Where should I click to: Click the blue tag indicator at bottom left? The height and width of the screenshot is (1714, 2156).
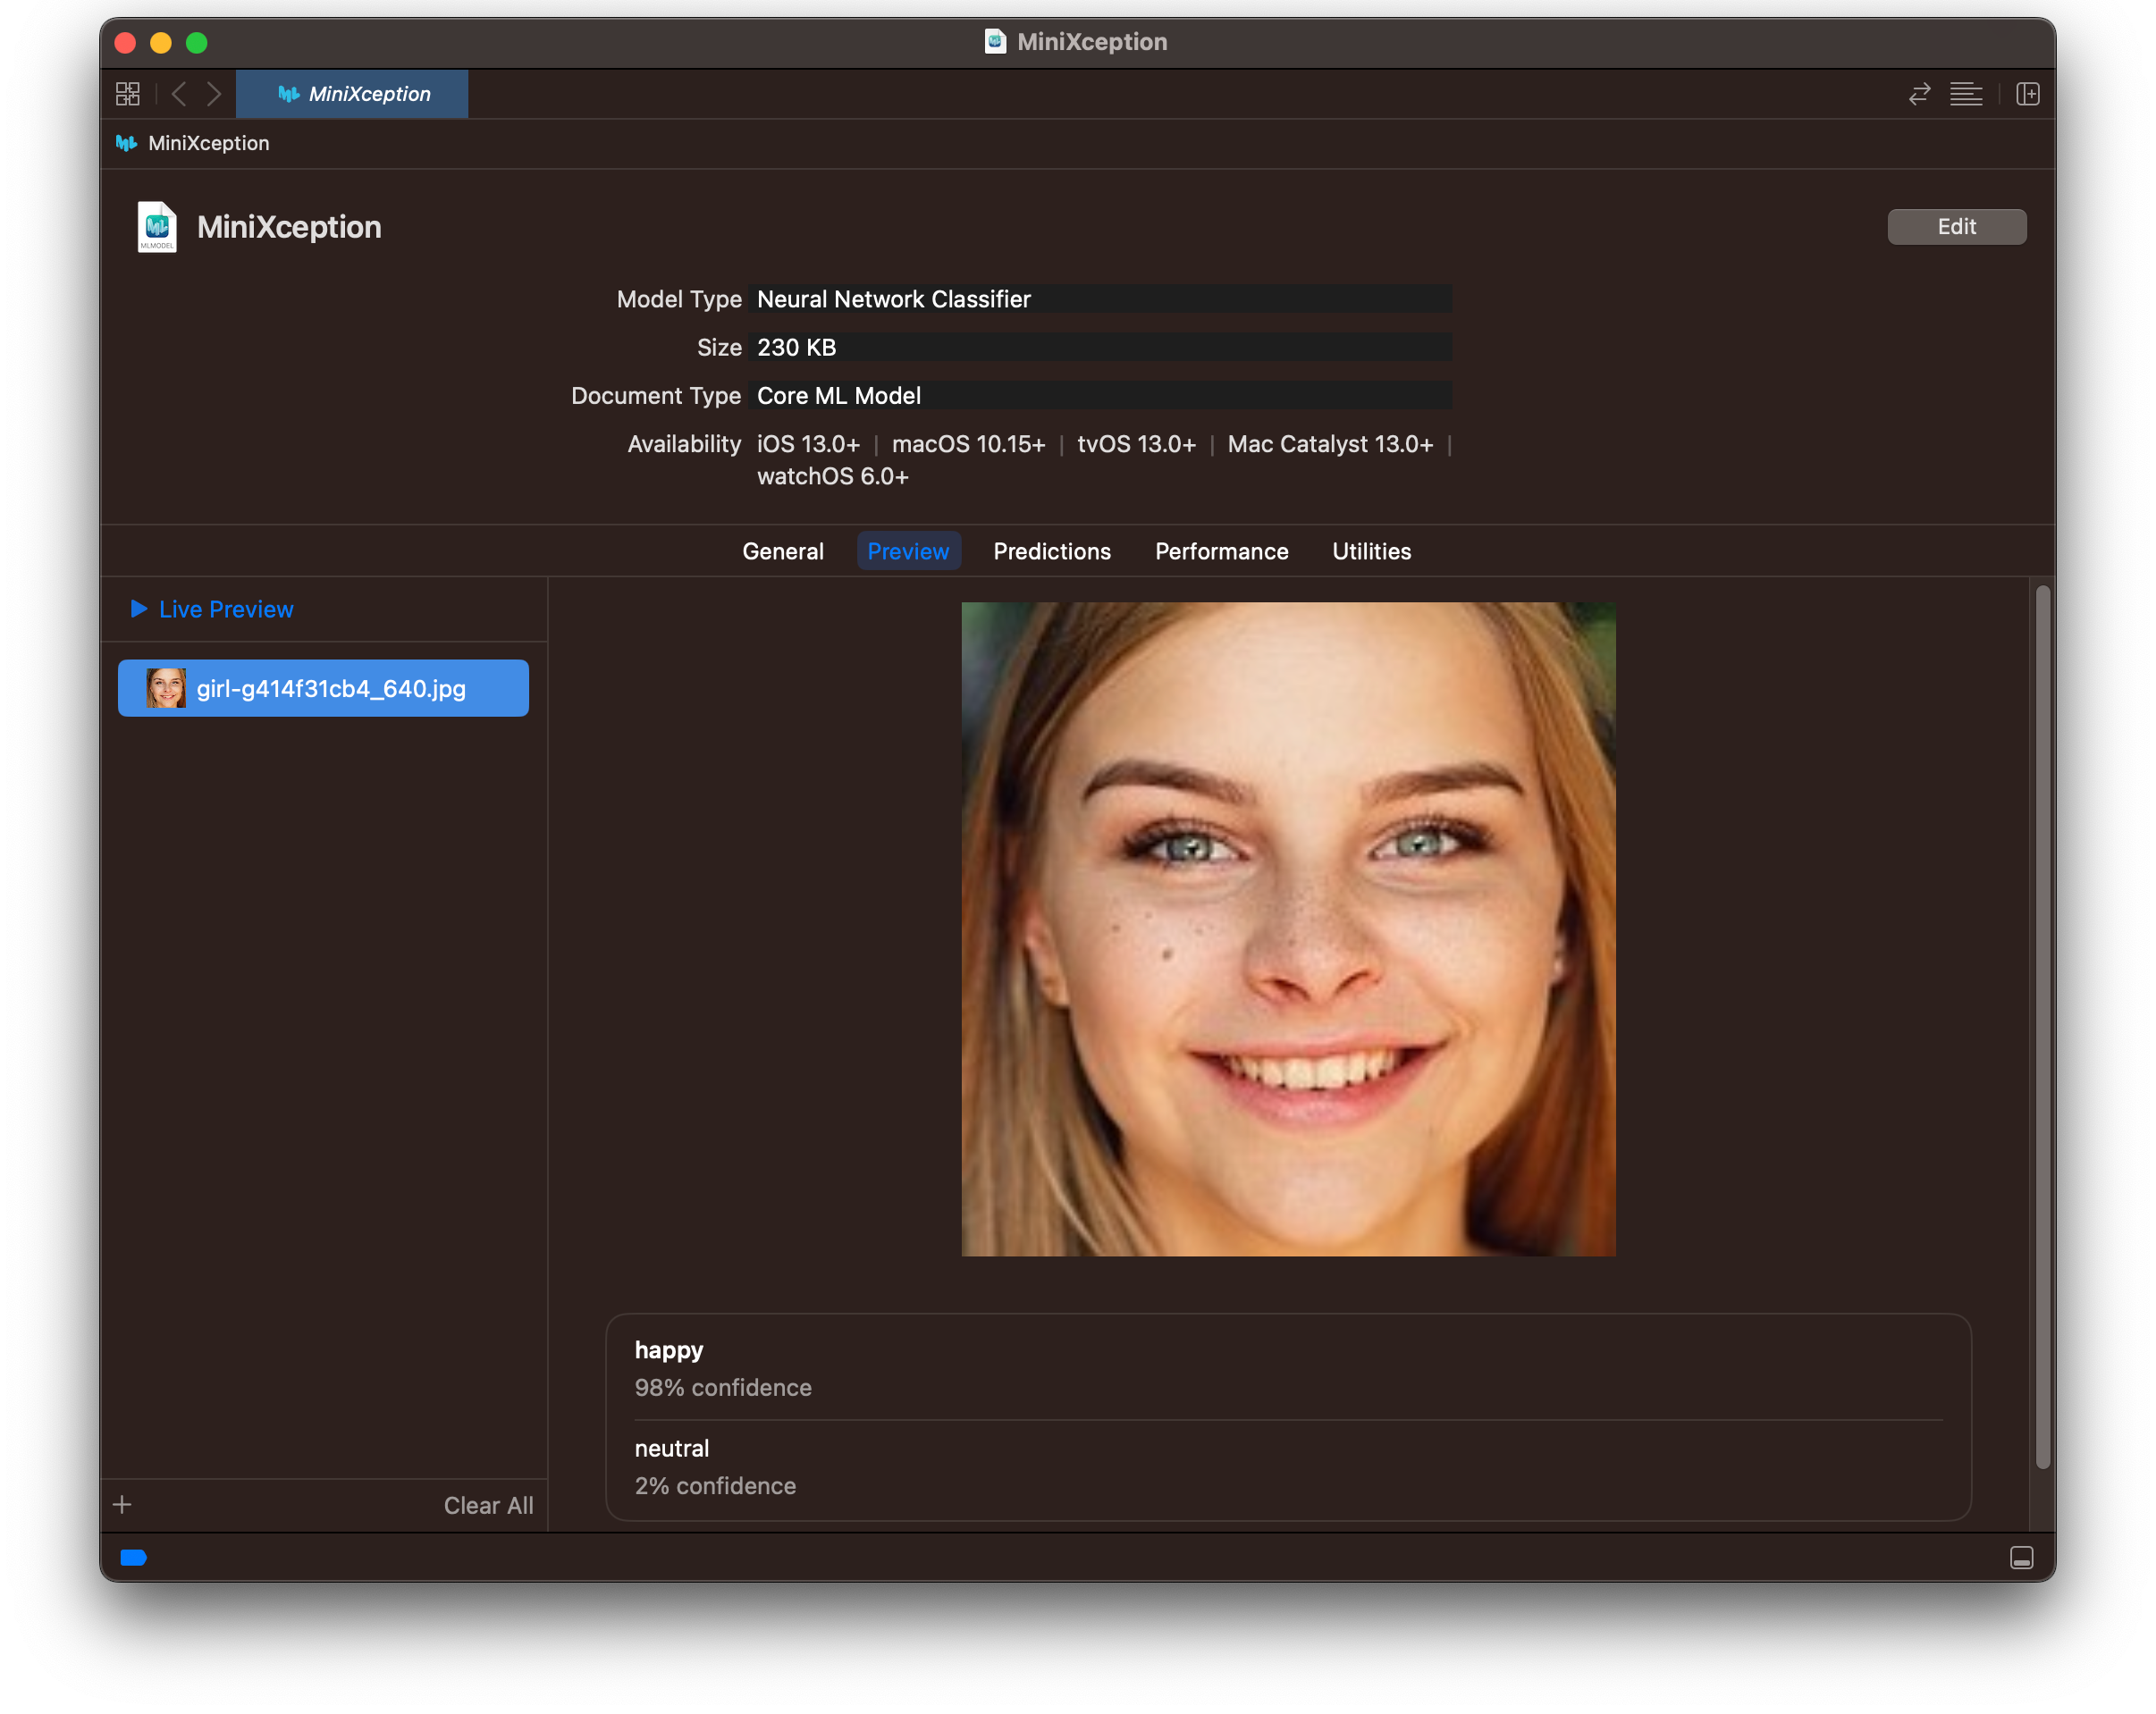pos(133,1558)
